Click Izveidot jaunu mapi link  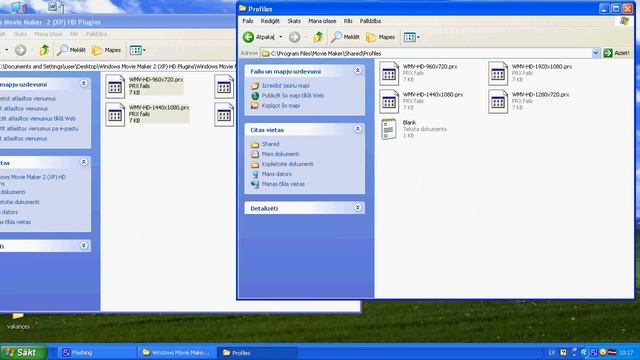pos(286,86)
